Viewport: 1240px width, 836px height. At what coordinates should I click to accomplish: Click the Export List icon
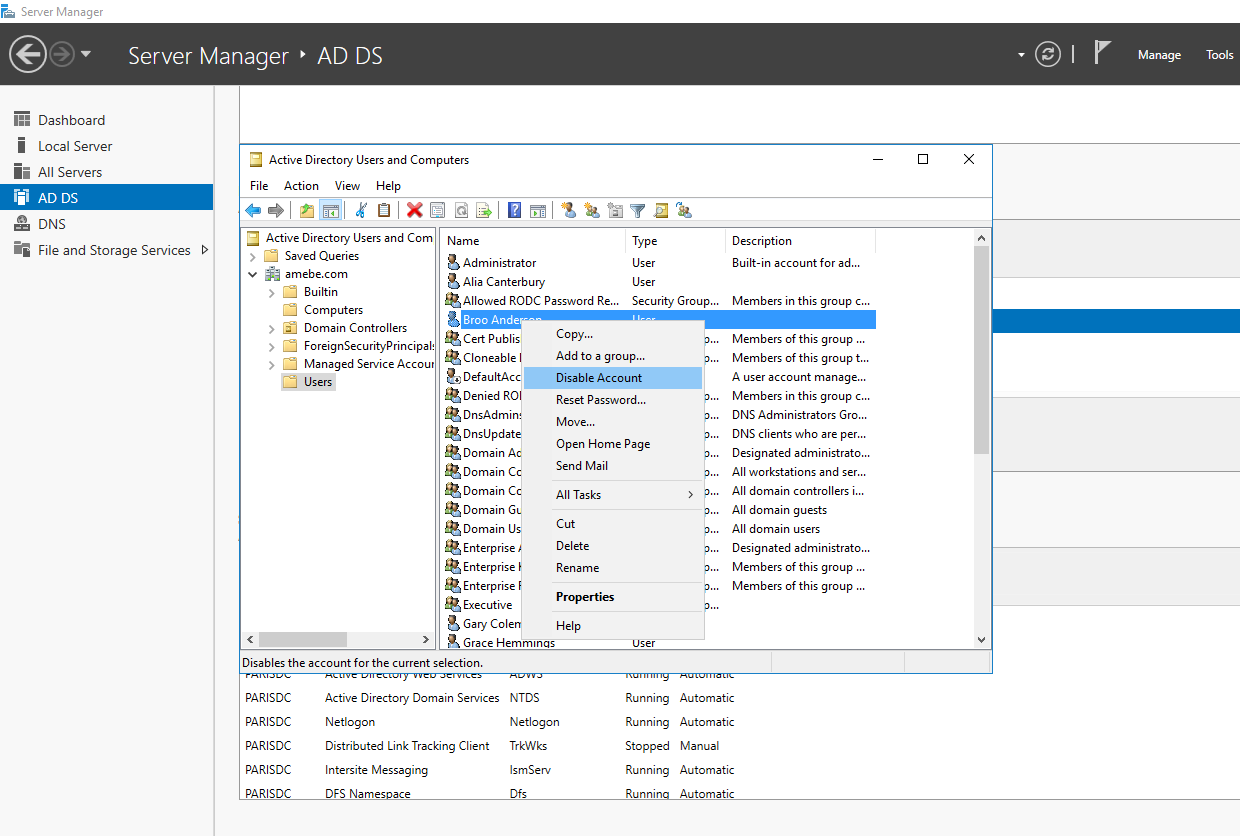coord(484,210)
